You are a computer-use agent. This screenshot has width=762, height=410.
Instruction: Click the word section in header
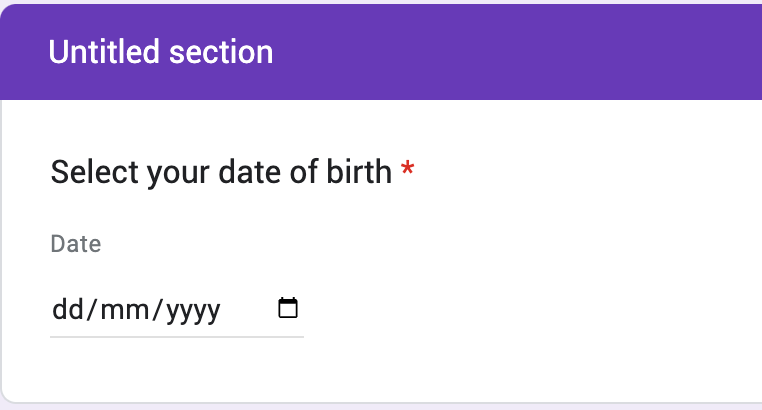pyautogui.click(x=221, y=52)
